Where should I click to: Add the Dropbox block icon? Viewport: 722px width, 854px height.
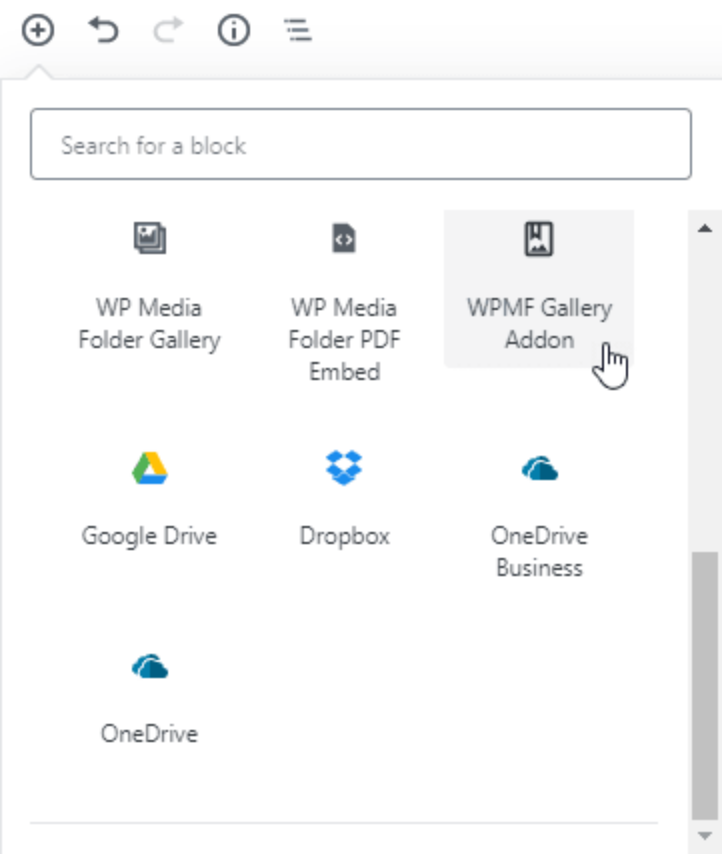point(344,467)
